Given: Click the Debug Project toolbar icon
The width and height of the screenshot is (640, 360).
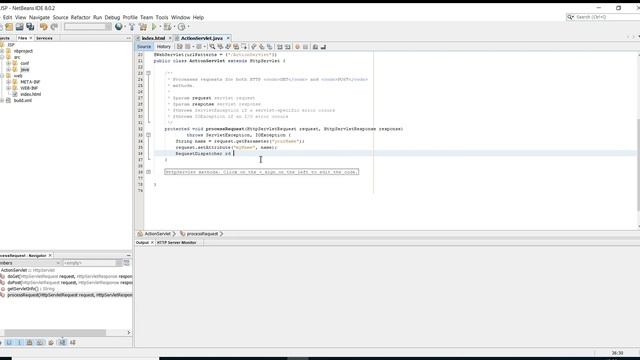Looking at the screenshot, I should [167, 27].
